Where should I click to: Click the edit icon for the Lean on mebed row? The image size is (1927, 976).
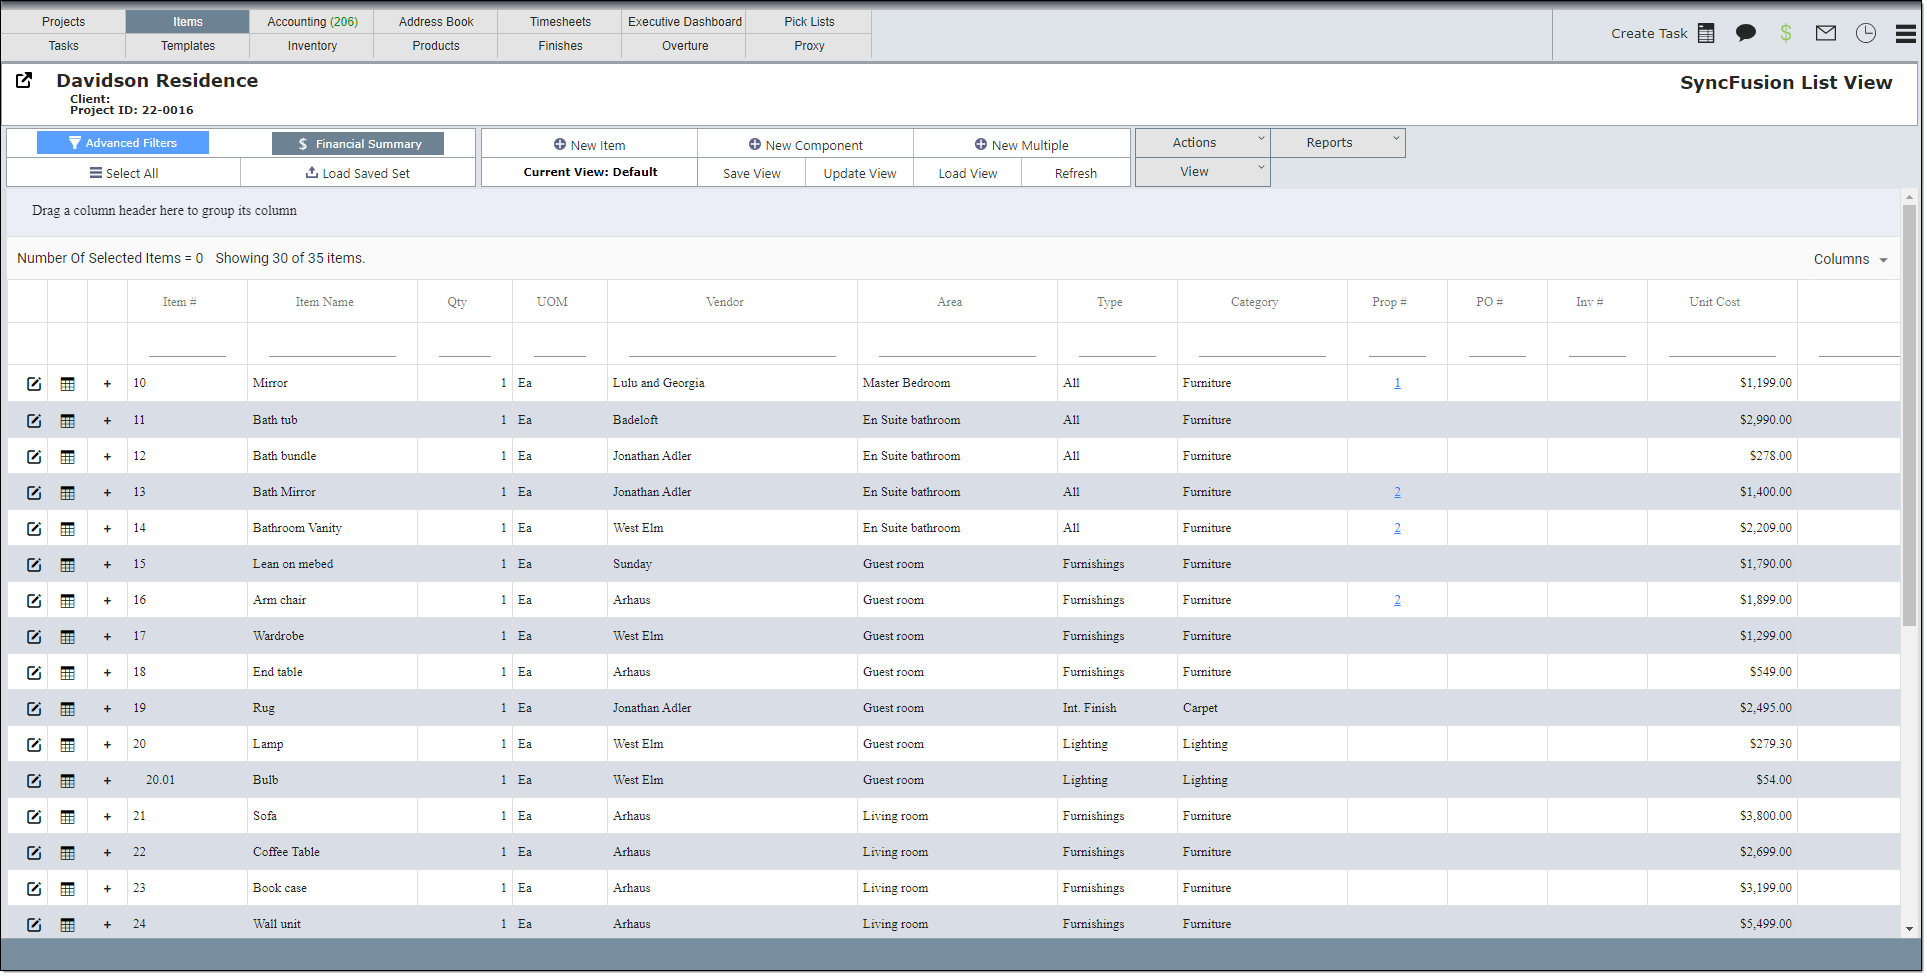[34, 565]
